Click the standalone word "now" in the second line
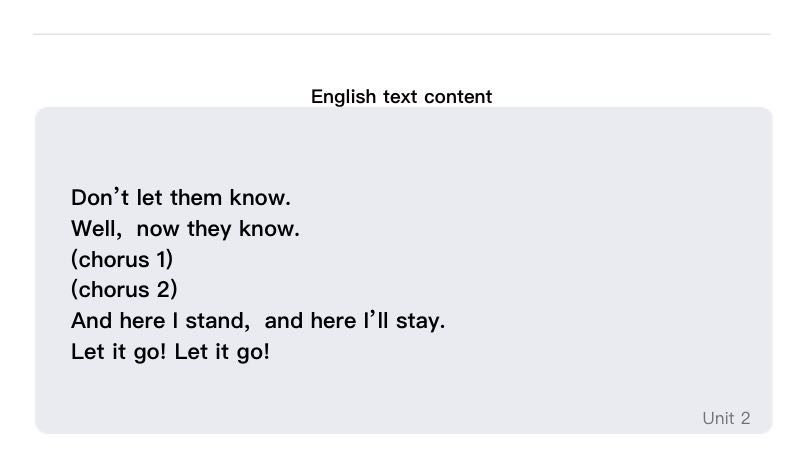 click(158, 229)
